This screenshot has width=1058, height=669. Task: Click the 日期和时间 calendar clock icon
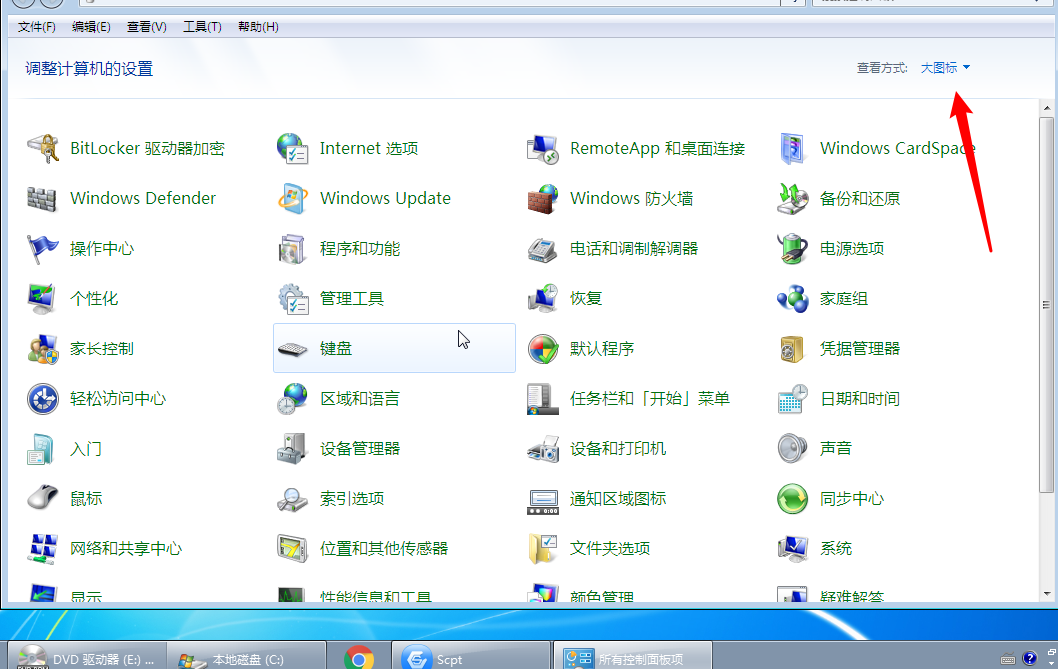[x=793, y=399]
